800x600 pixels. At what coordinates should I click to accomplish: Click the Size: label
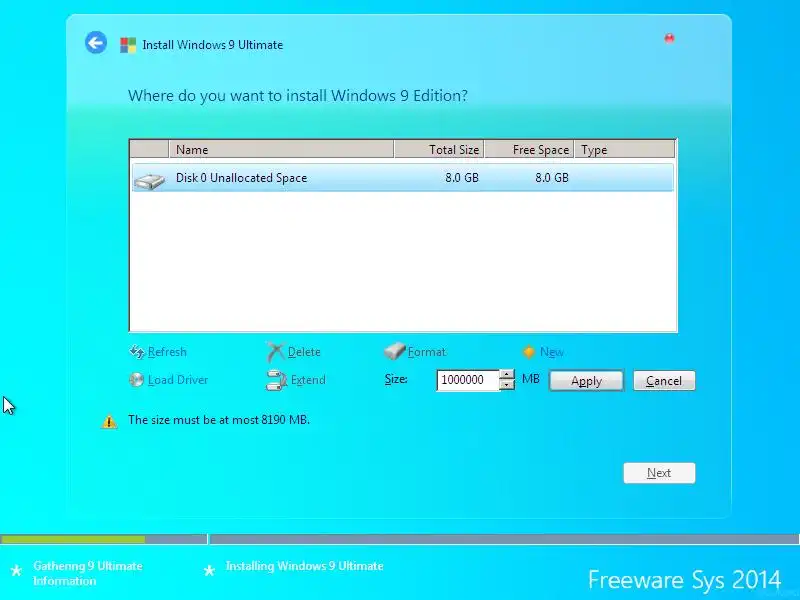point(396,379)
